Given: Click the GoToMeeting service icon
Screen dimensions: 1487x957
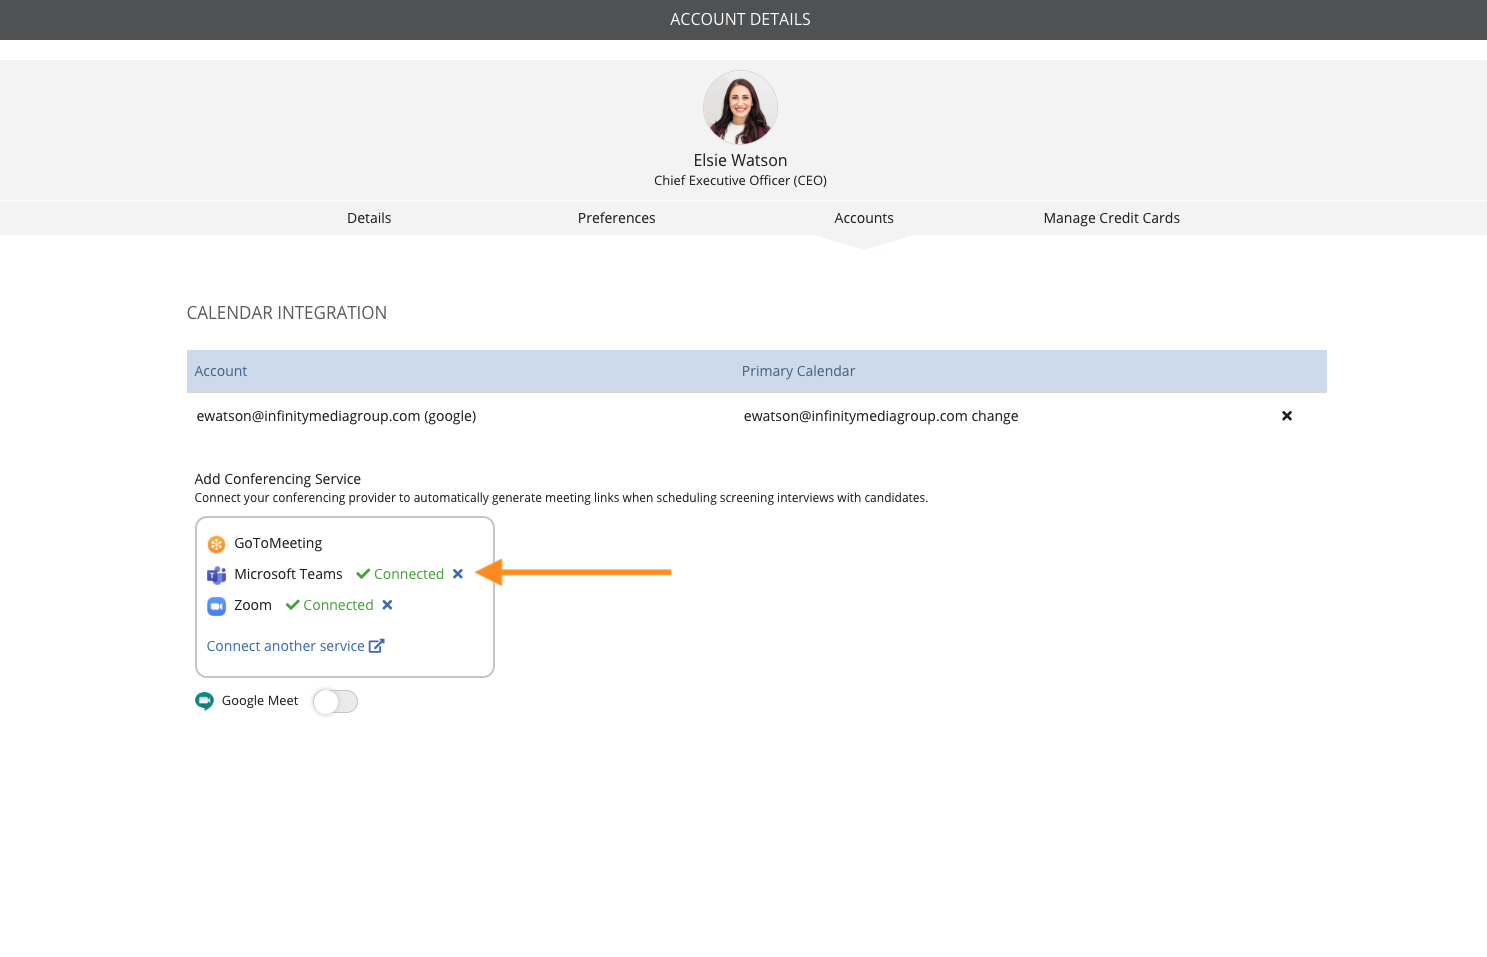Looking at the screenshot, I should (x=216, y=544).
